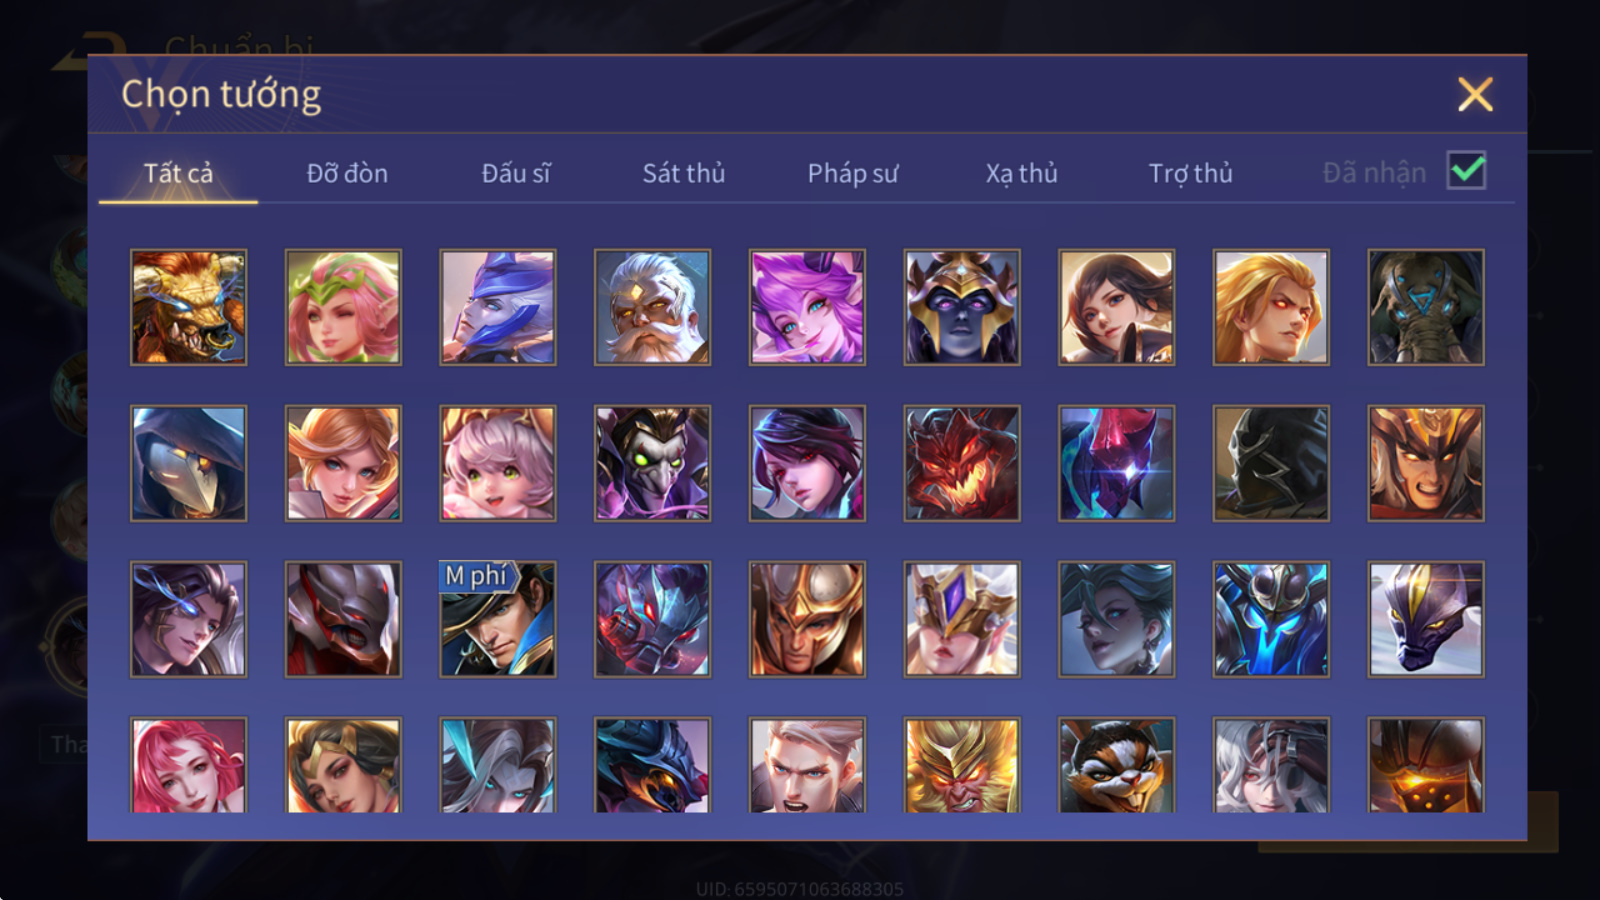Viewport: 1600px width, 900px height.
Task: Select the purple-haired girl hero portrait
Action: click(x=807, y=307)
